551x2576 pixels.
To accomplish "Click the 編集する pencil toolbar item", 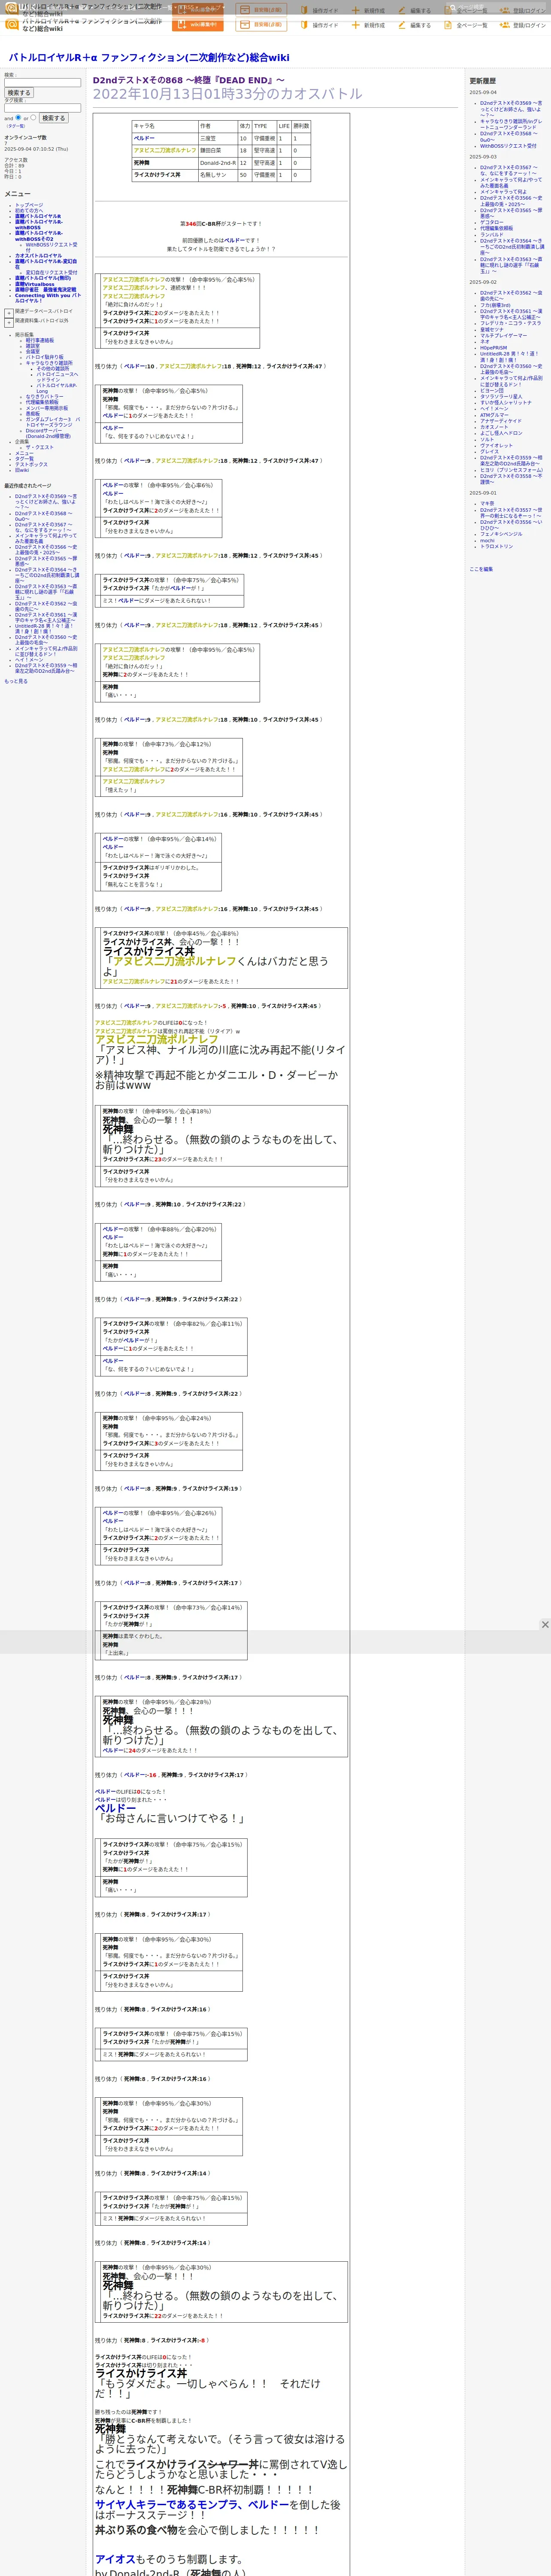I will [414, 25].
